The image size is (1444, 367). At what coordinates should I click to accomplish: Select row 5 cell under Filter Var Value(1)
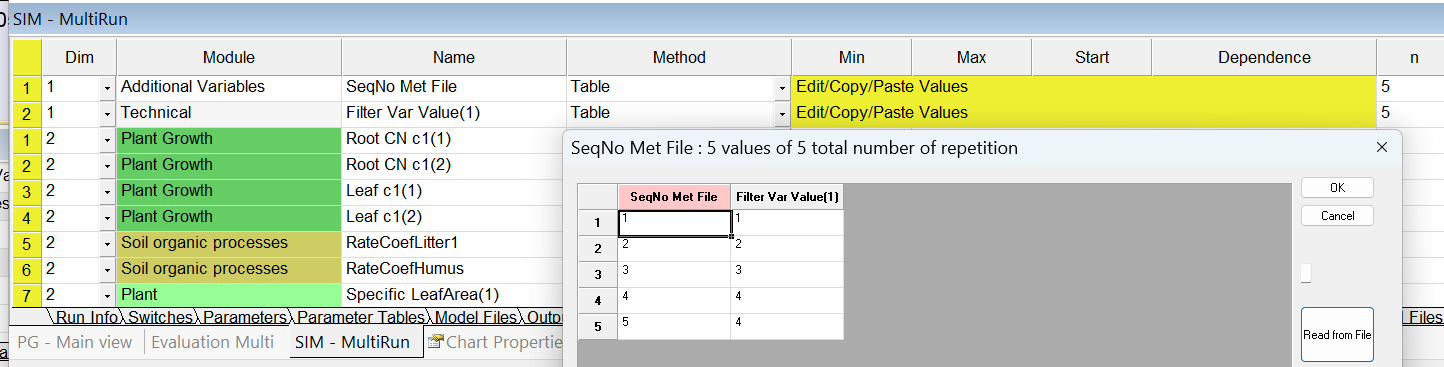coord(787,327)
